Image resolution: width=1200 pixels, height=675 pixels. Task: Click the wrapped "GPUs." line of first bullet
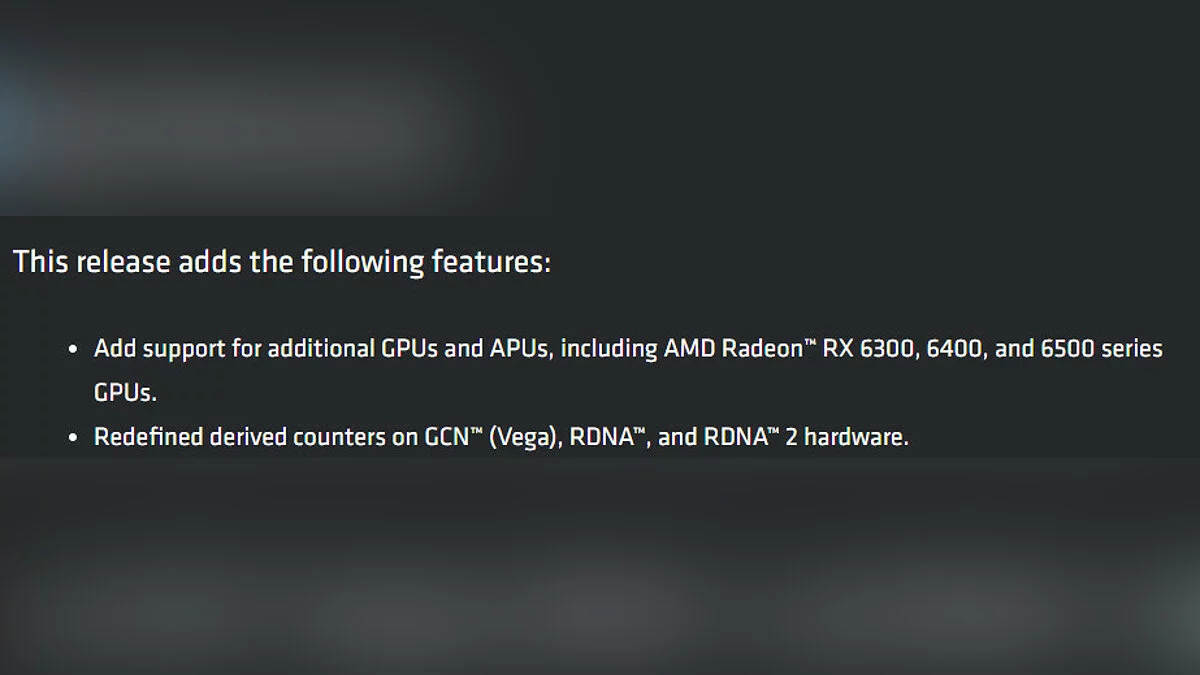(125, 393)
